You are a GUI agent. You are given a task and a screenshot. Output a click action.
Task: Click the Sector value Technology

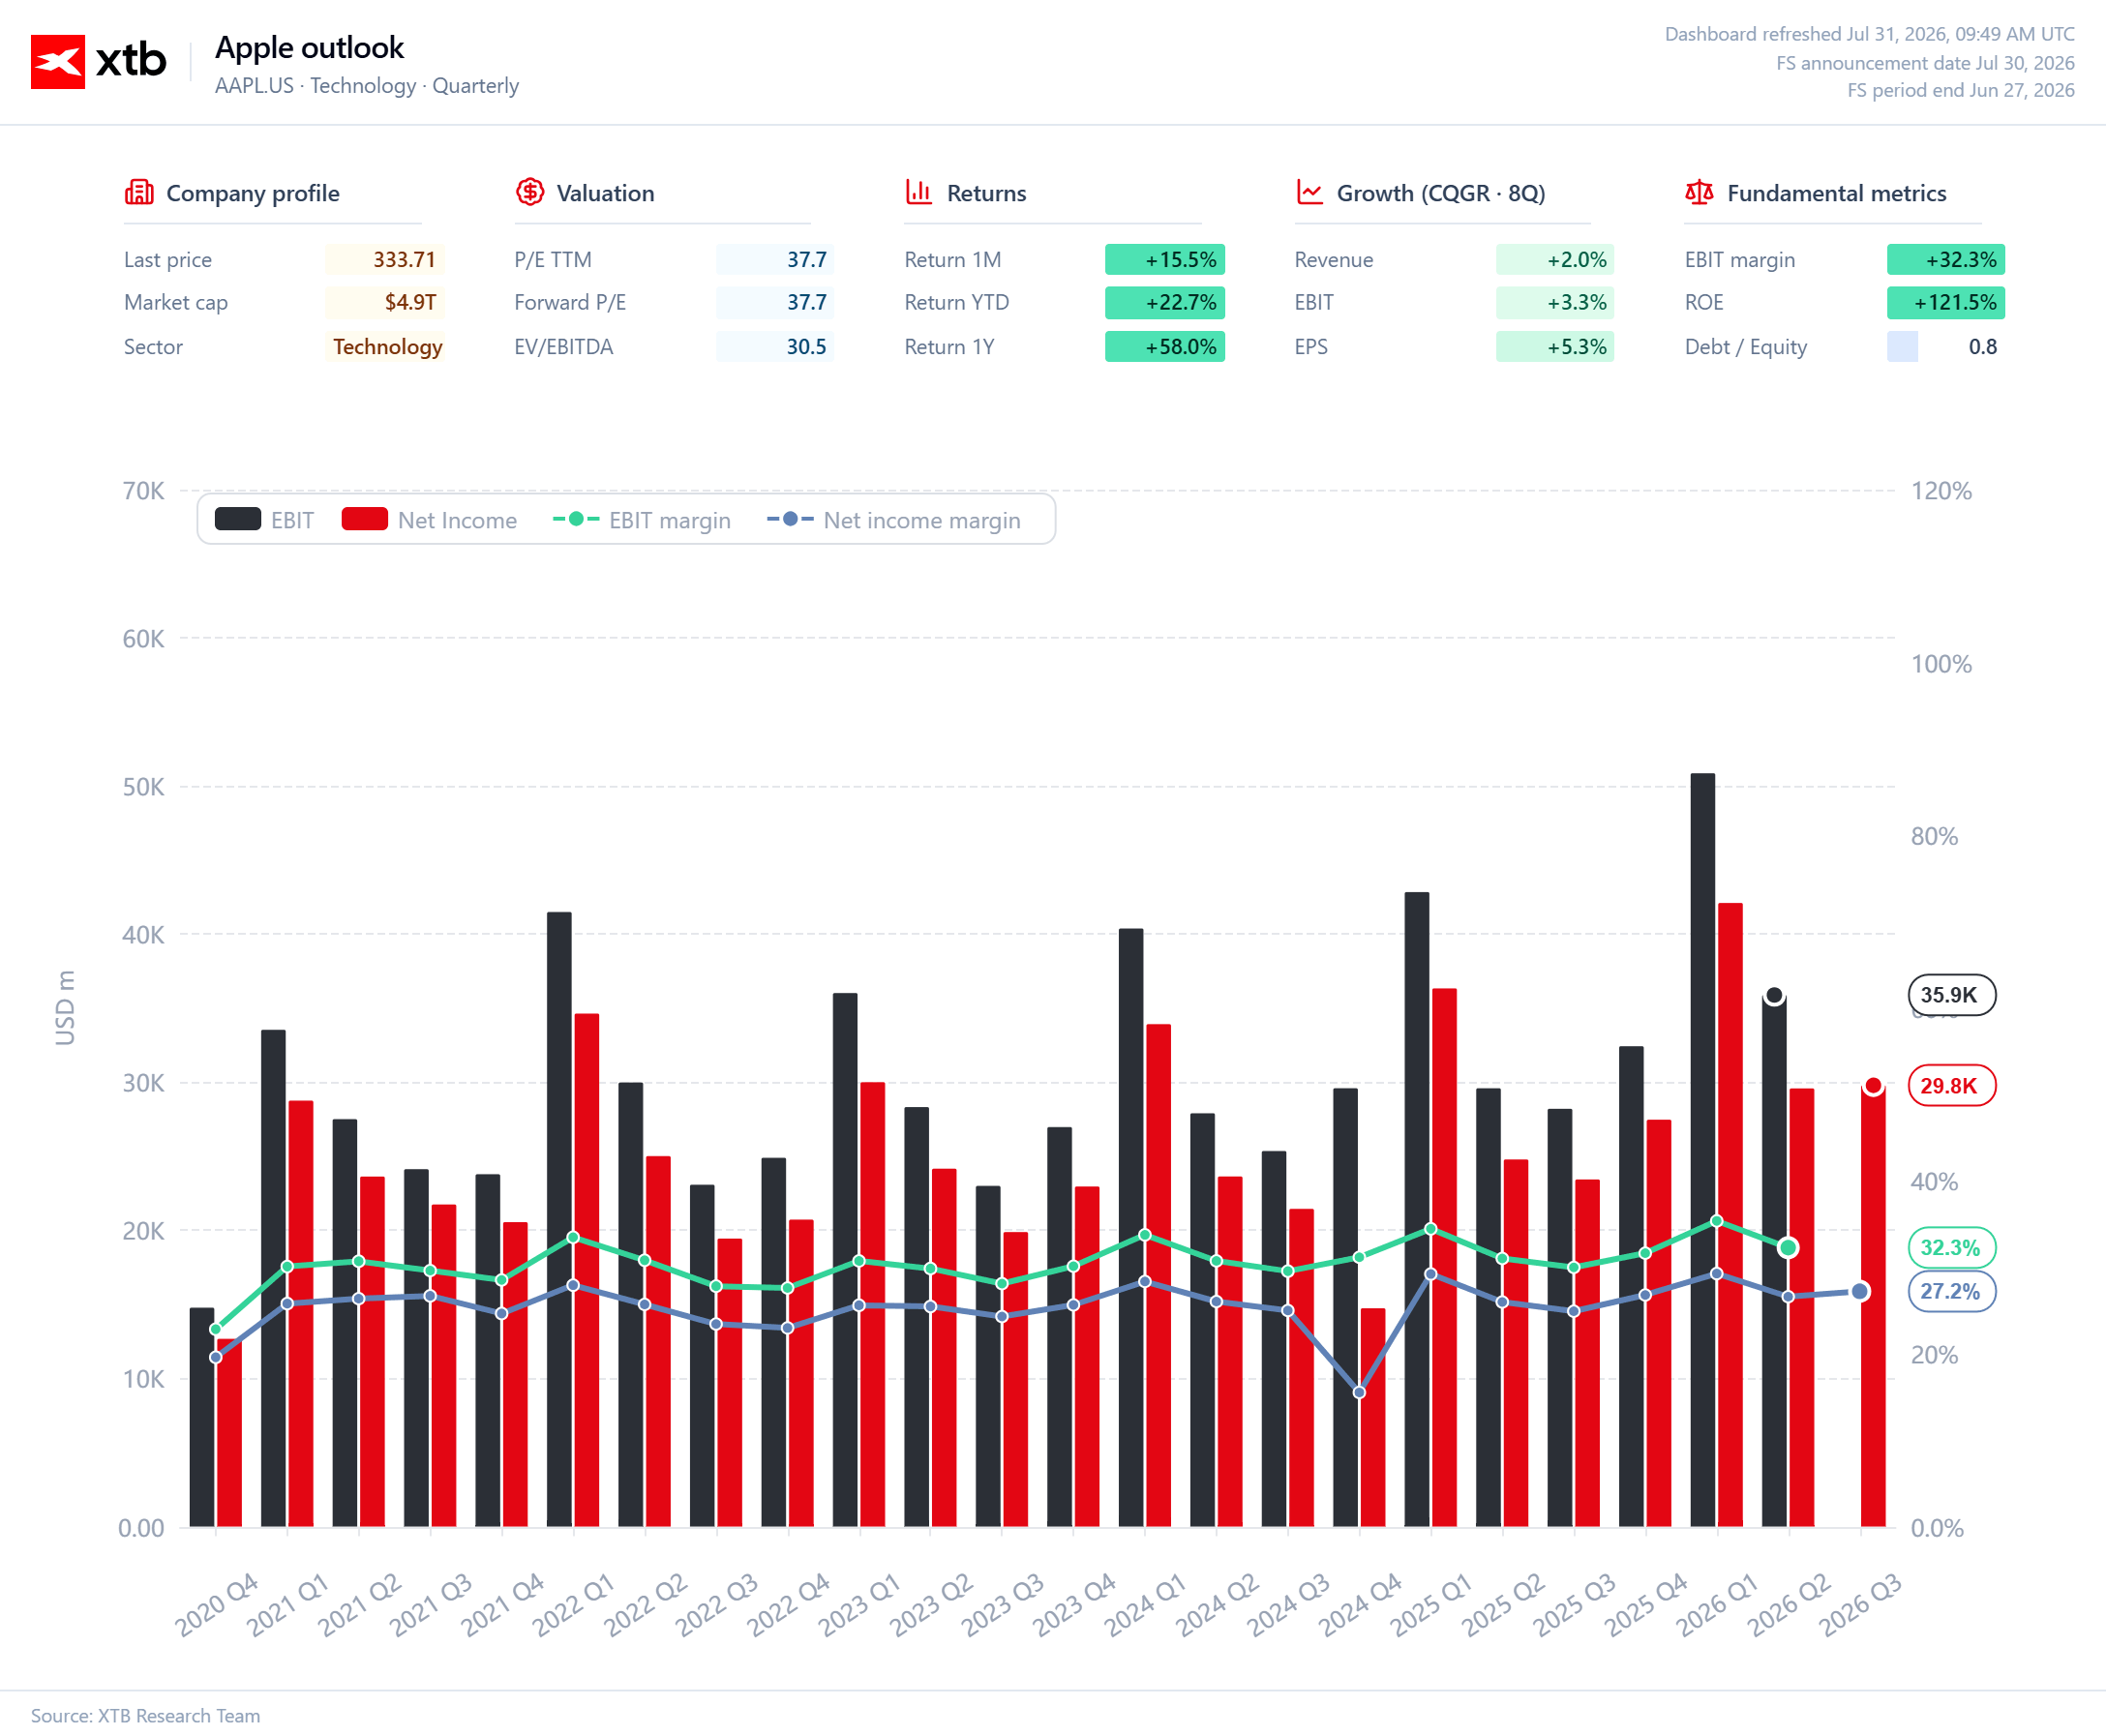coord(388,347)
